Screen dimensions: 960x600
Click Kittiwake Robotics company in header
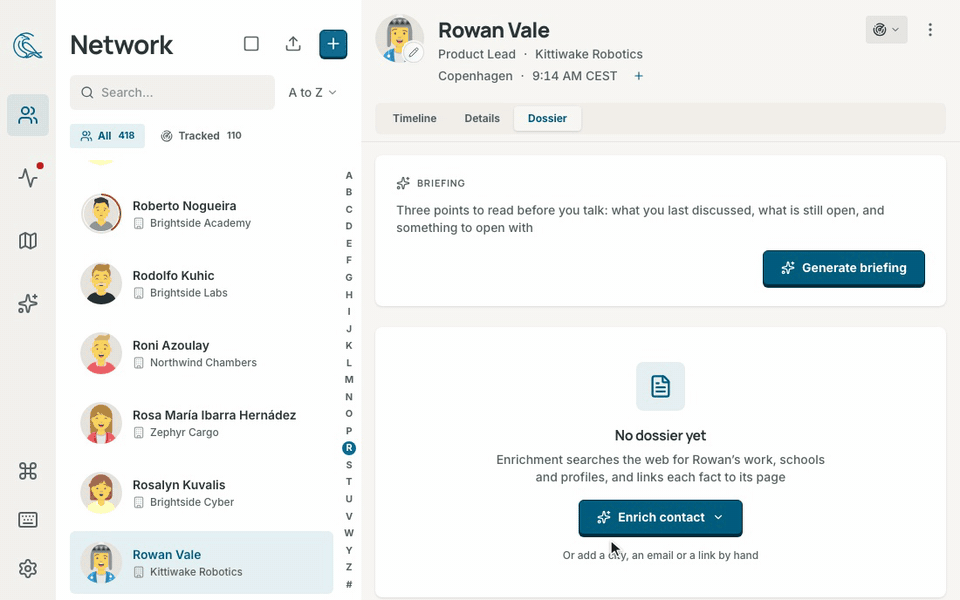coord(589,54)
